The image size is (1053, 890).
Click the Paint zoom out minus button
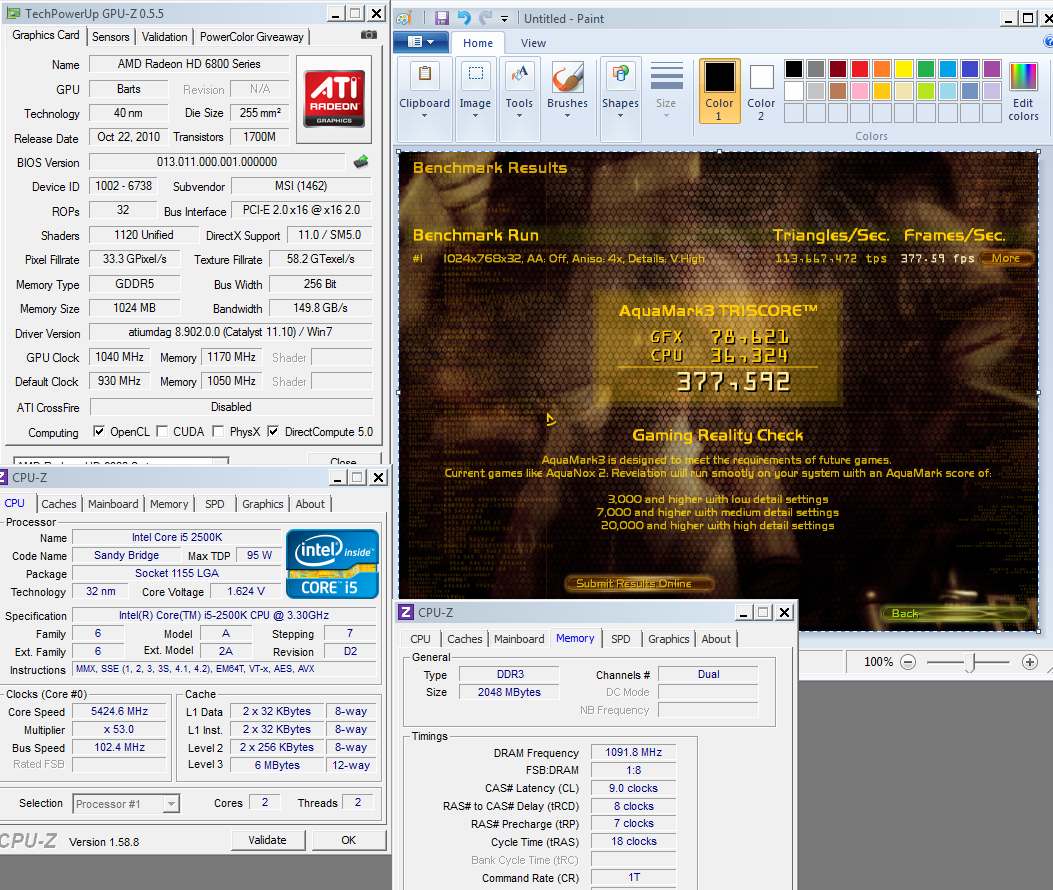click(908, 662)
